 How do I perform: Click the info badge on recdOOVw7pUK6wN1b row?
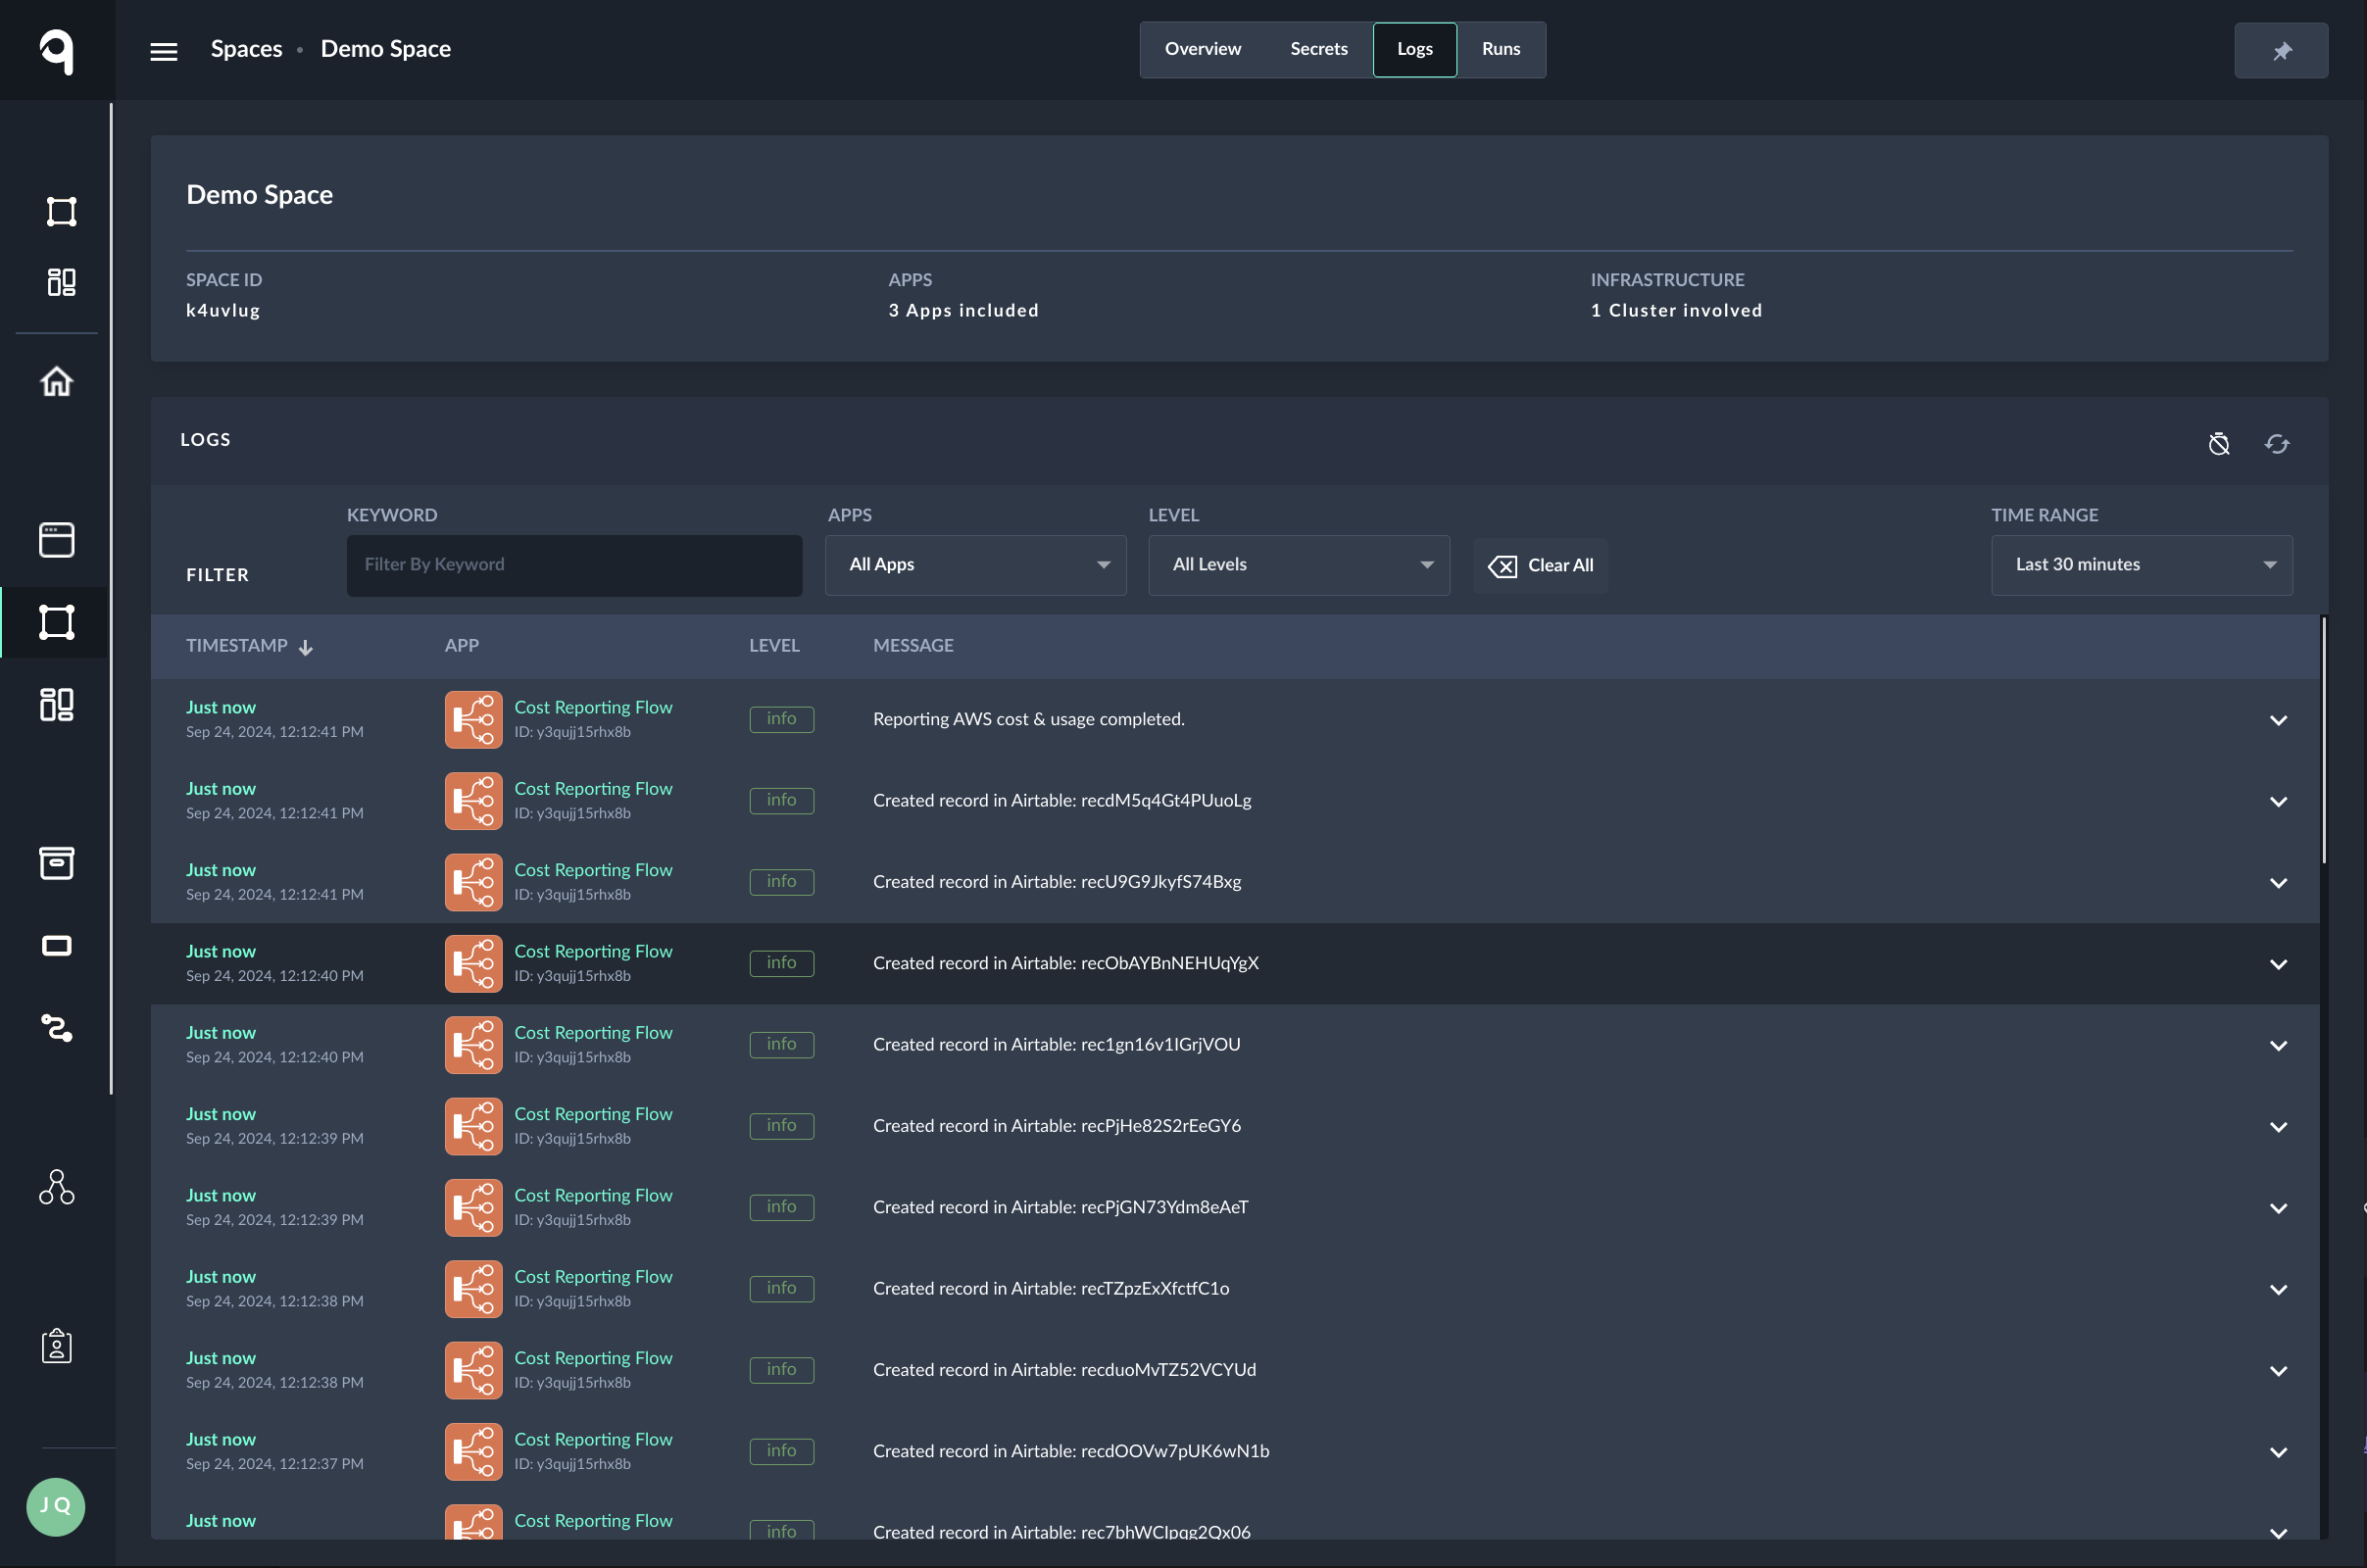coord(781,1451)
